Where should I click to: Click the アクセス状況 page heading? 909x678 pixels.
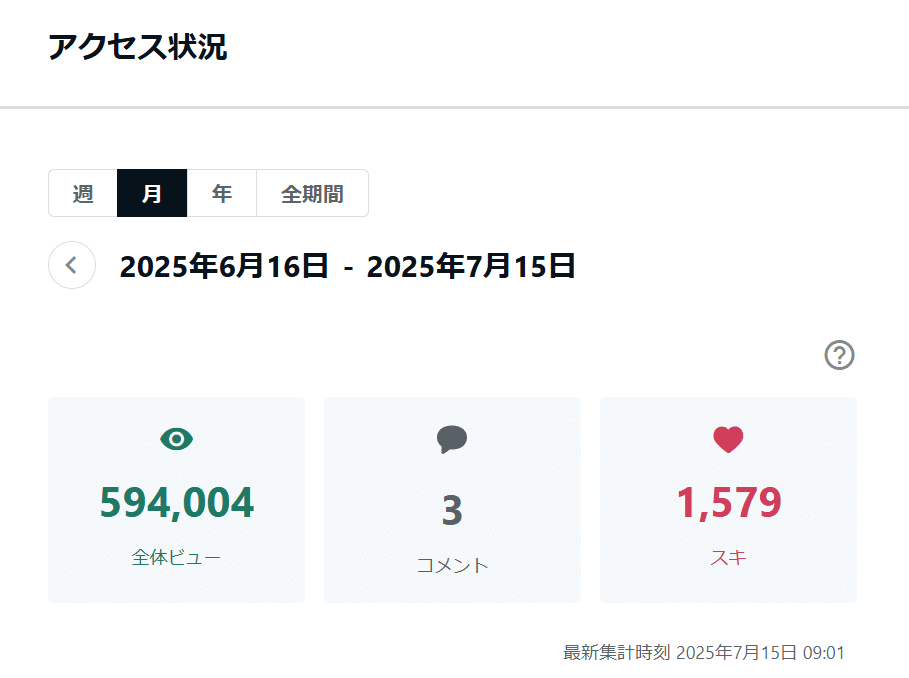pos(137,47)
